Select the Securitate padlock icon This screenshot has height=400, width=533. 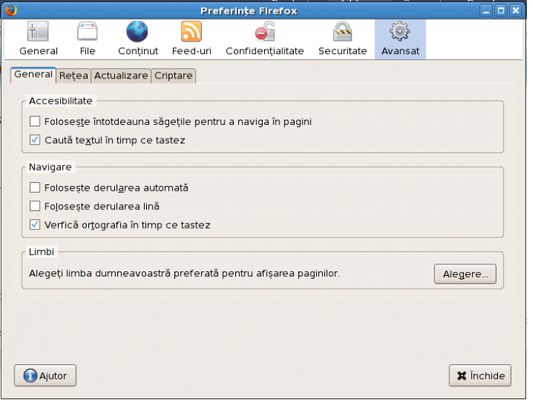343,32
